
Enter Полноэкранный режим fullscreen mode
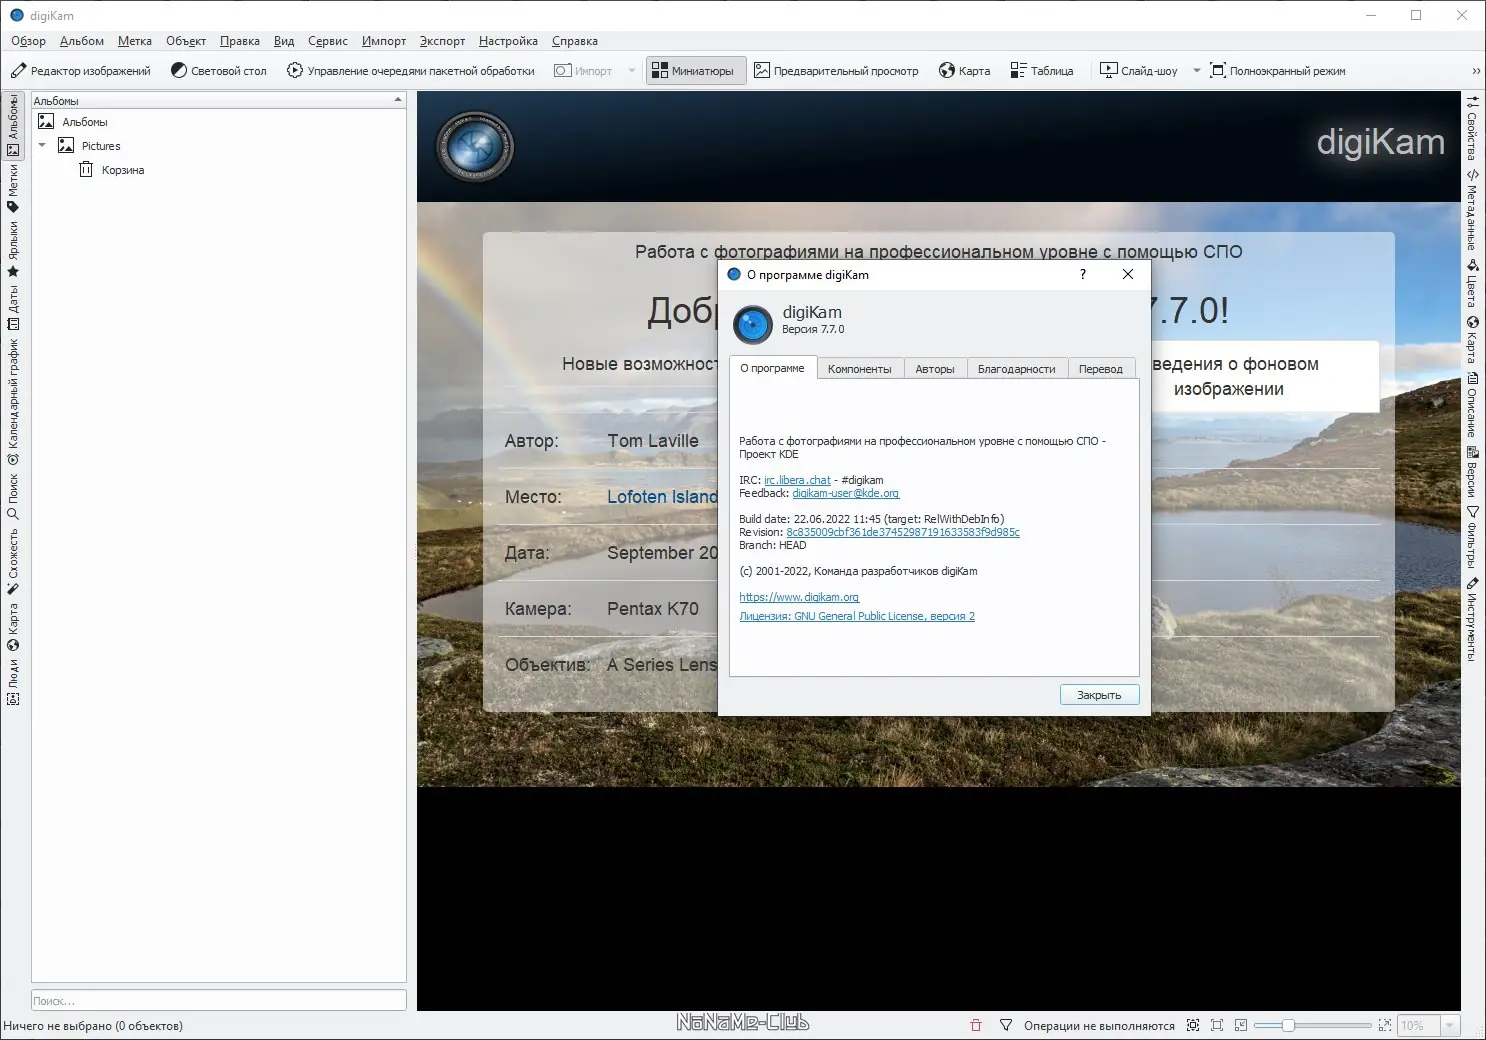(x=1278, y=71)
